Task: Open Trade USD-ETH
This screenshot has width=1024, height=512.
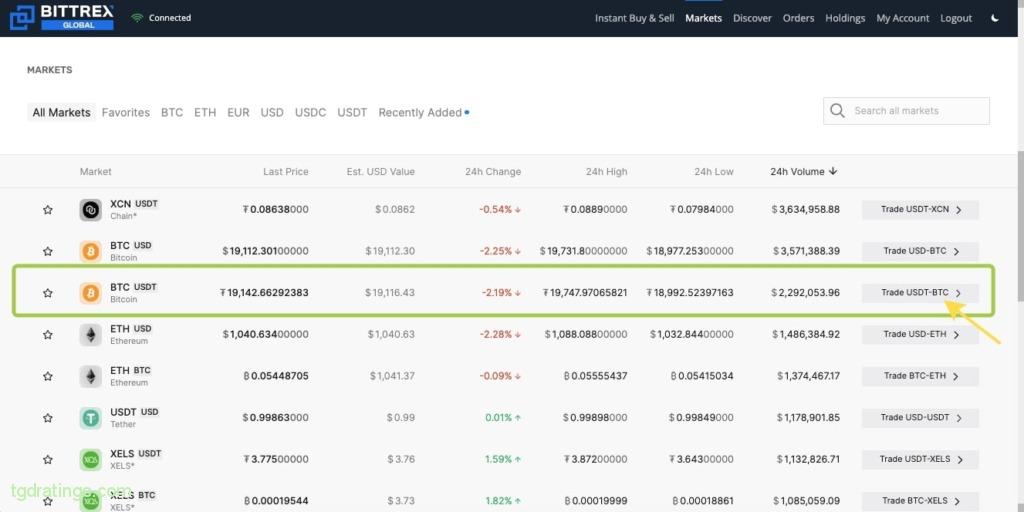Action: (x=920, y=335)
